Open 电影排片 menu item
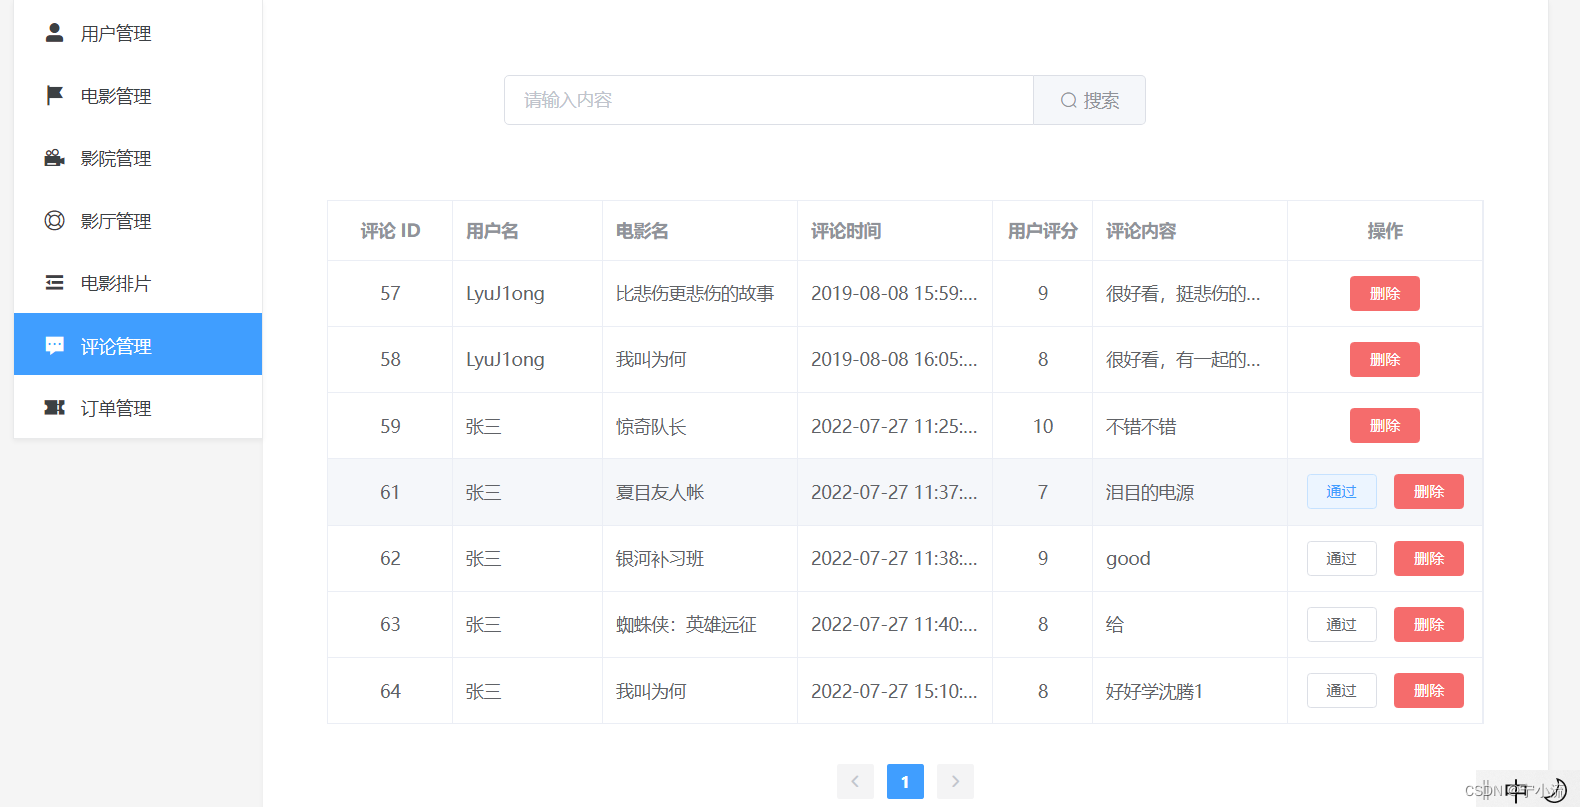Viewport: 1580px width, 807px height. pos(138,283)
